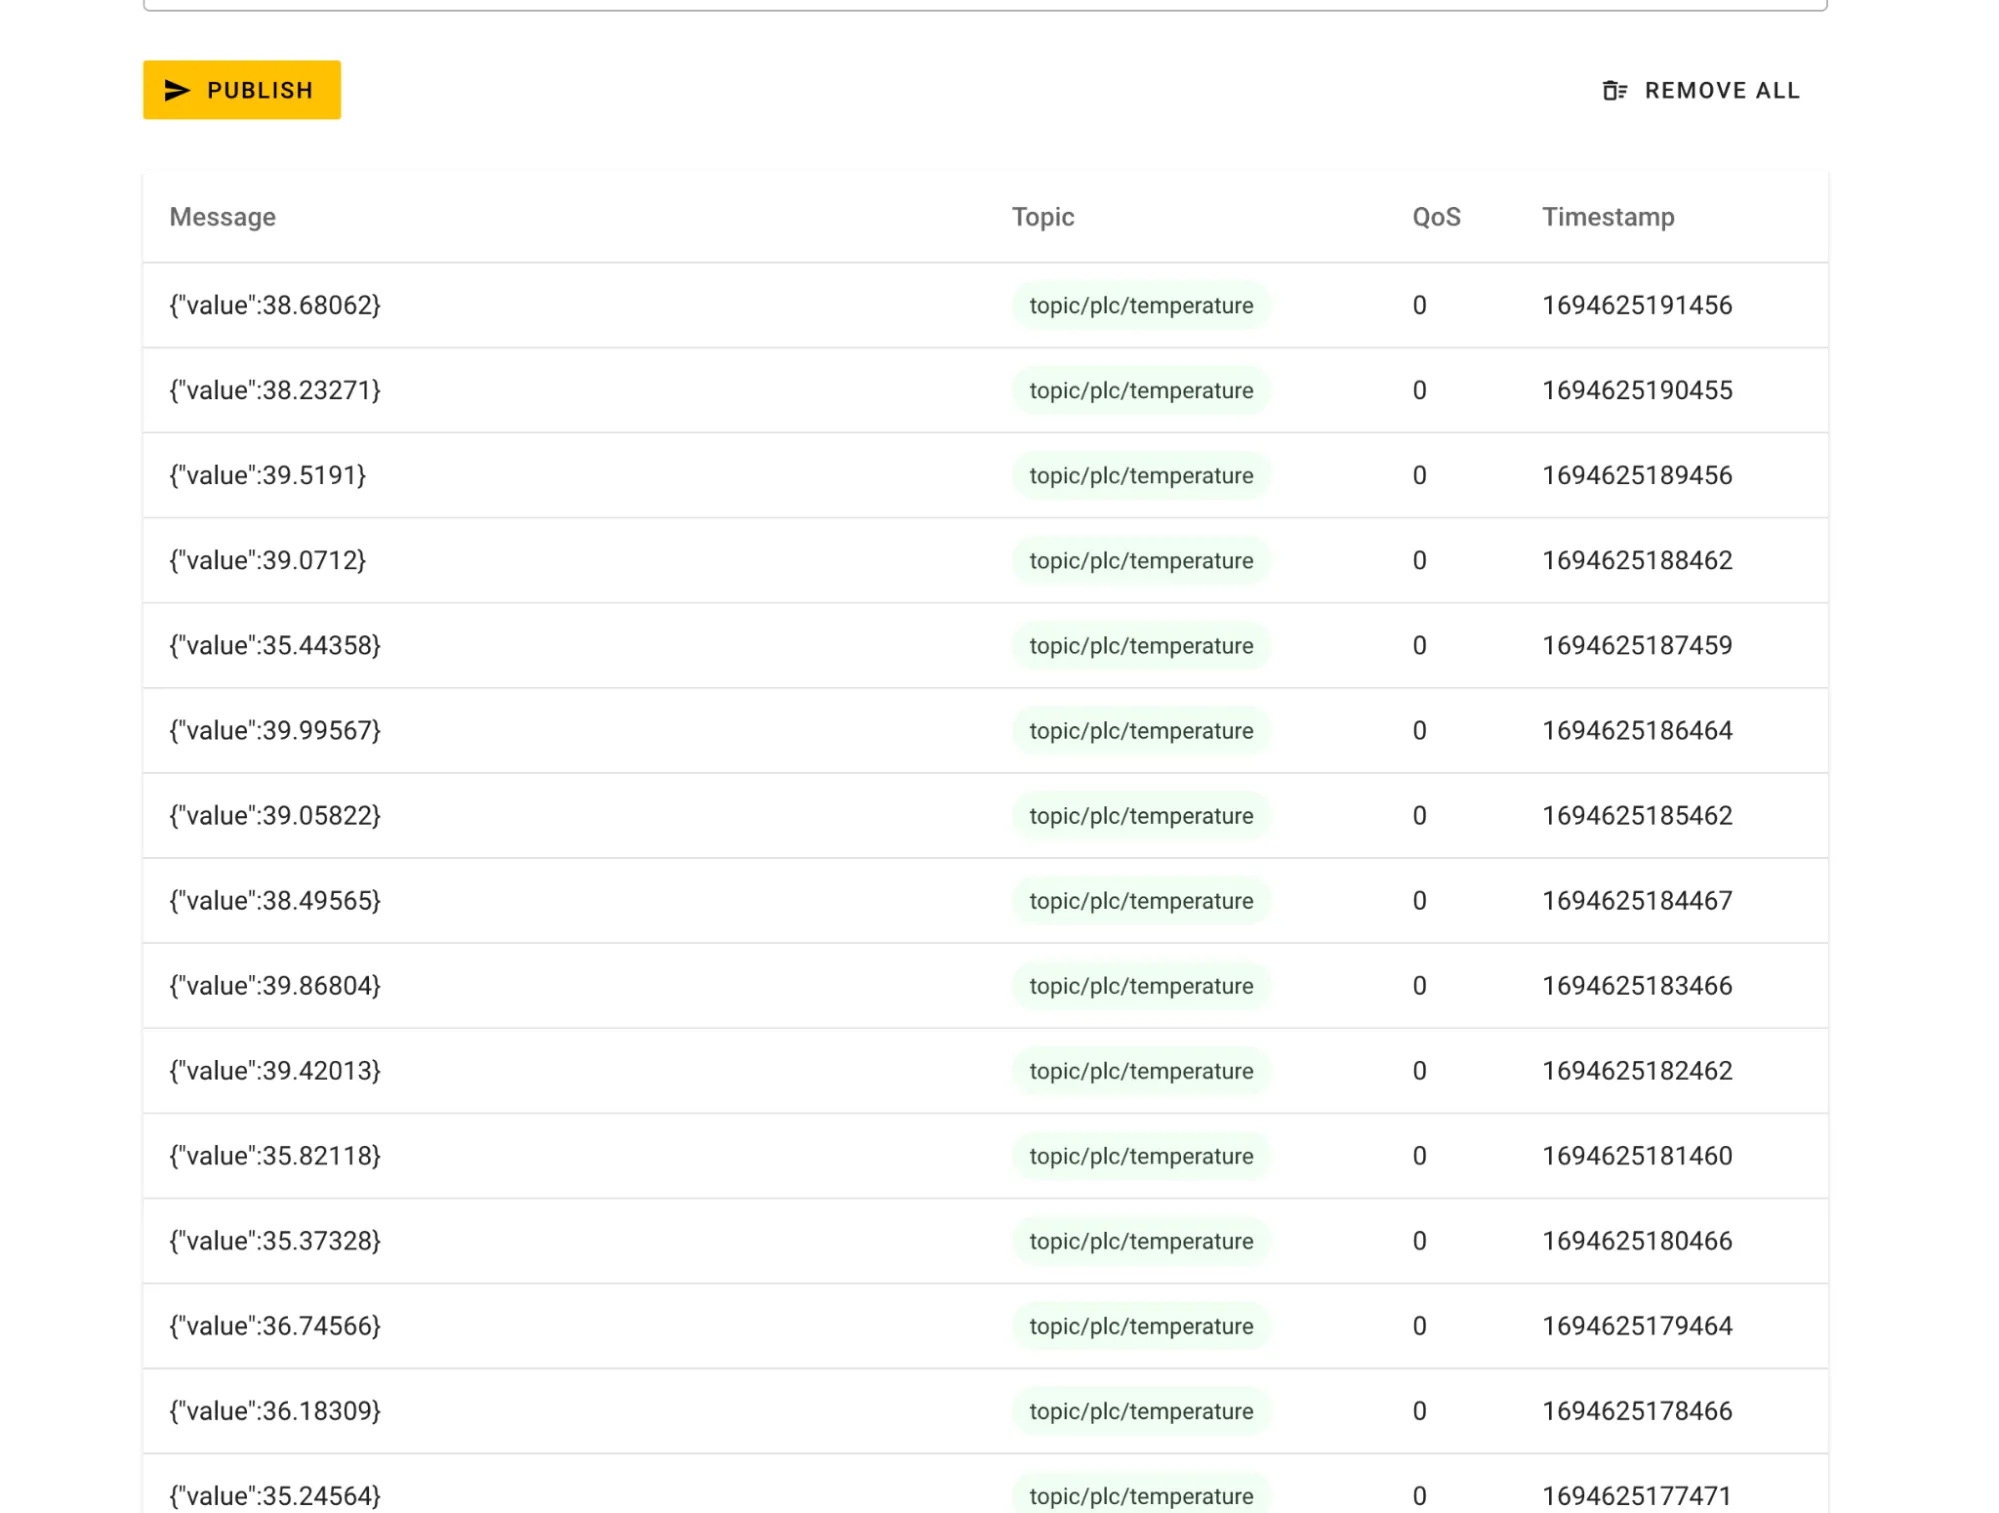Select timestamp 1694625187459
The image size is (1999, 1513).
tap(1637, 645)
